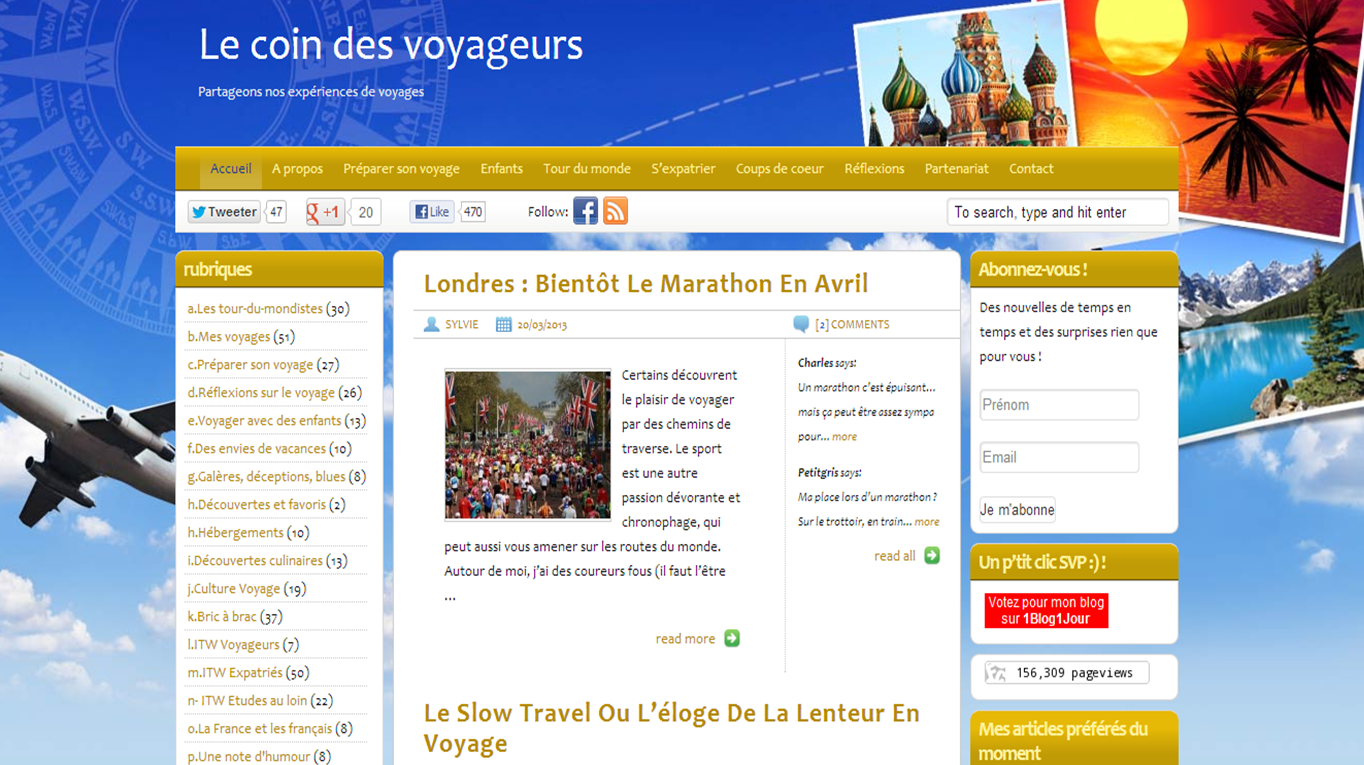1364x765 pixels.
Task: Open the Coups de coeur menu item
Action: [x=780, y=169]
